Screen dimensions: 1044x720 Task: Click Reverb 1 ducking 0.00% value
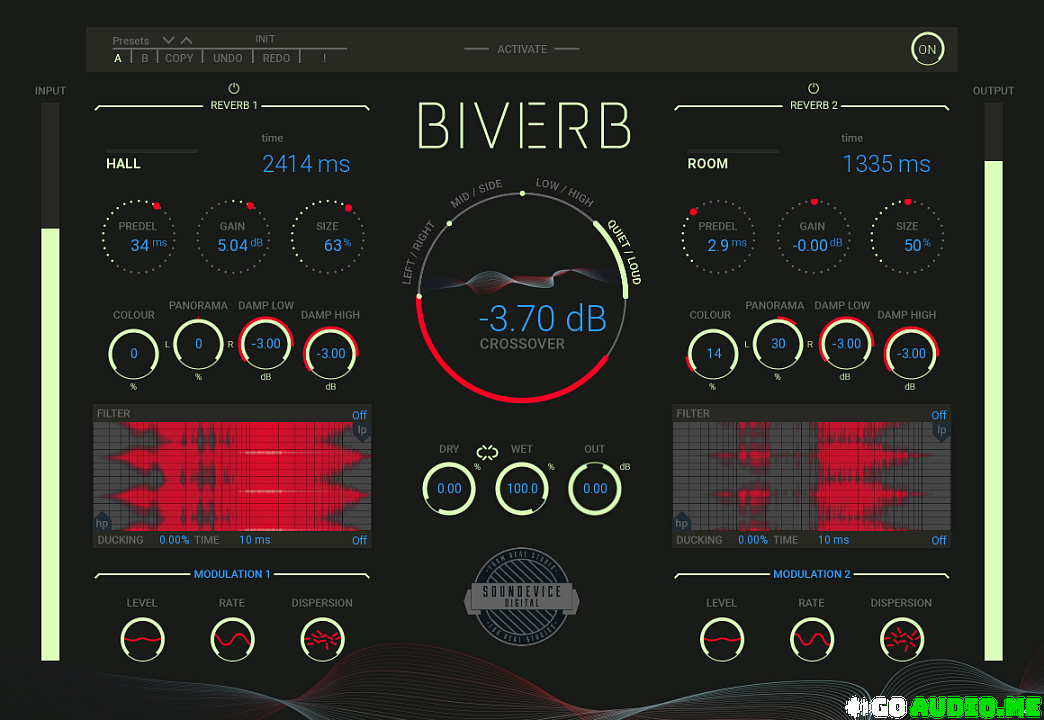tap(174, 540)
